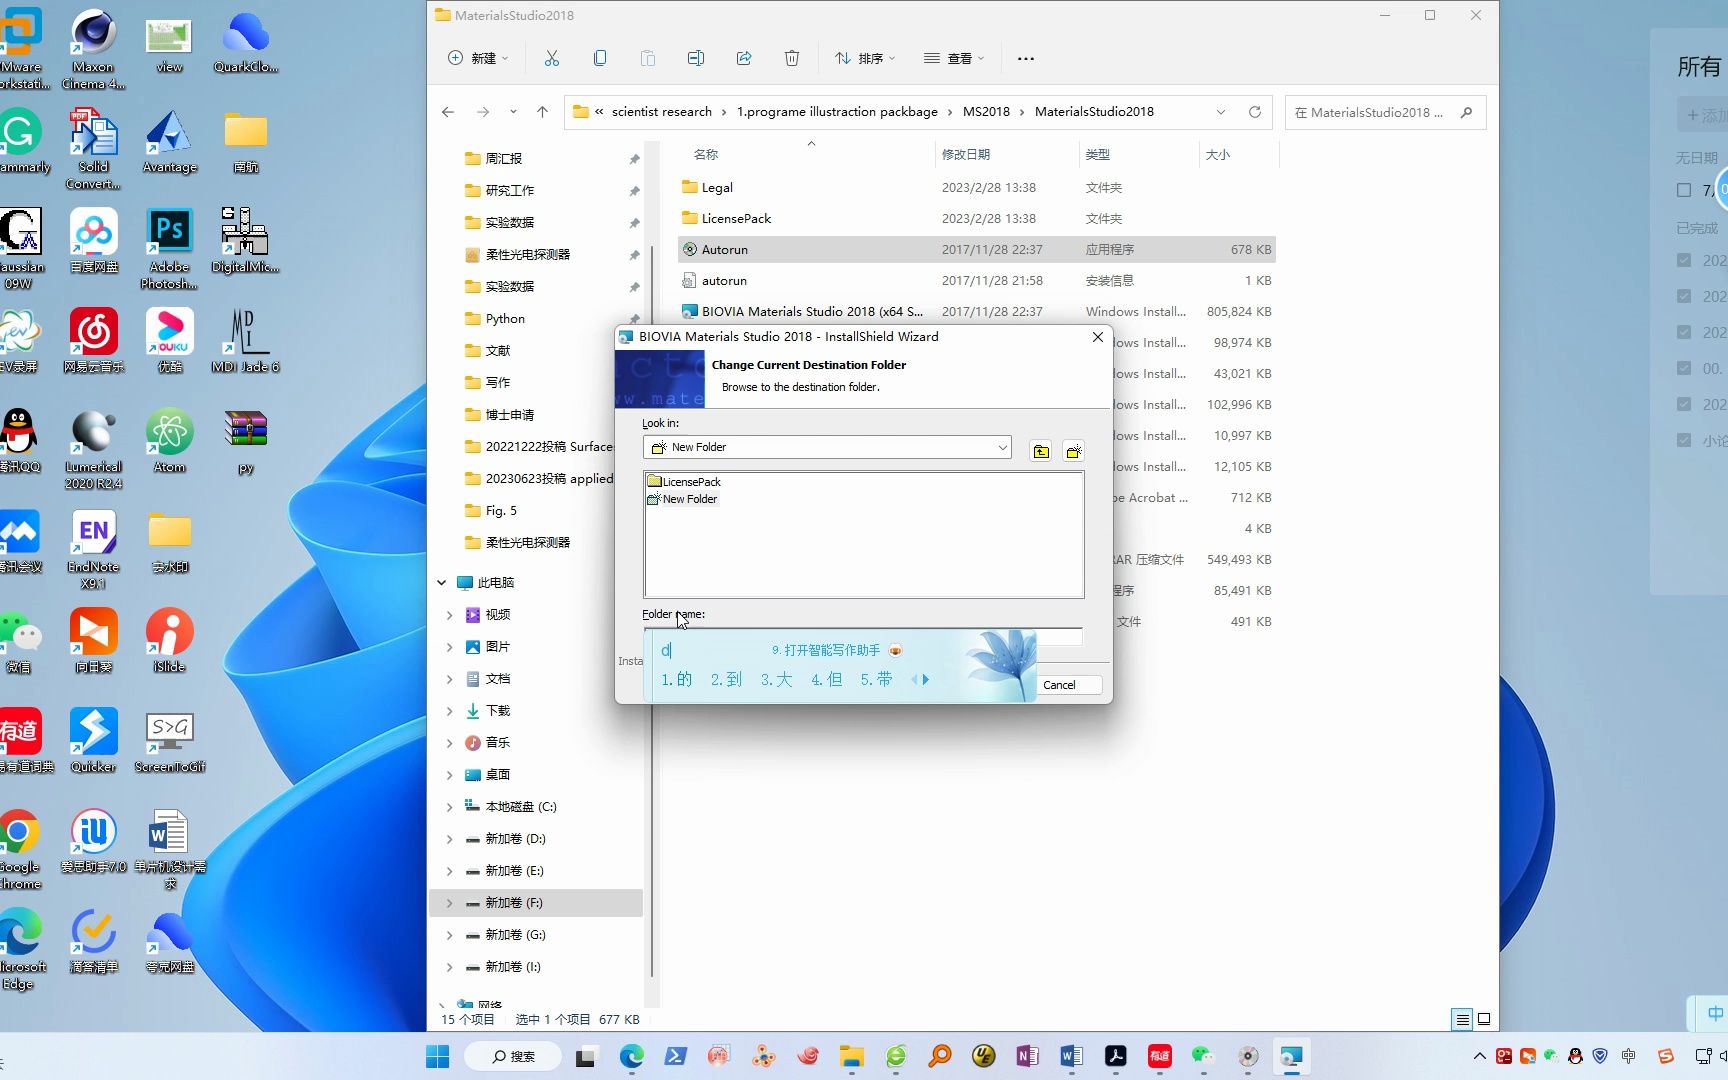This screenshot has height=1080, width=1728.
Task: Select New Folder in wizard folder list
Action: point(682,499)
